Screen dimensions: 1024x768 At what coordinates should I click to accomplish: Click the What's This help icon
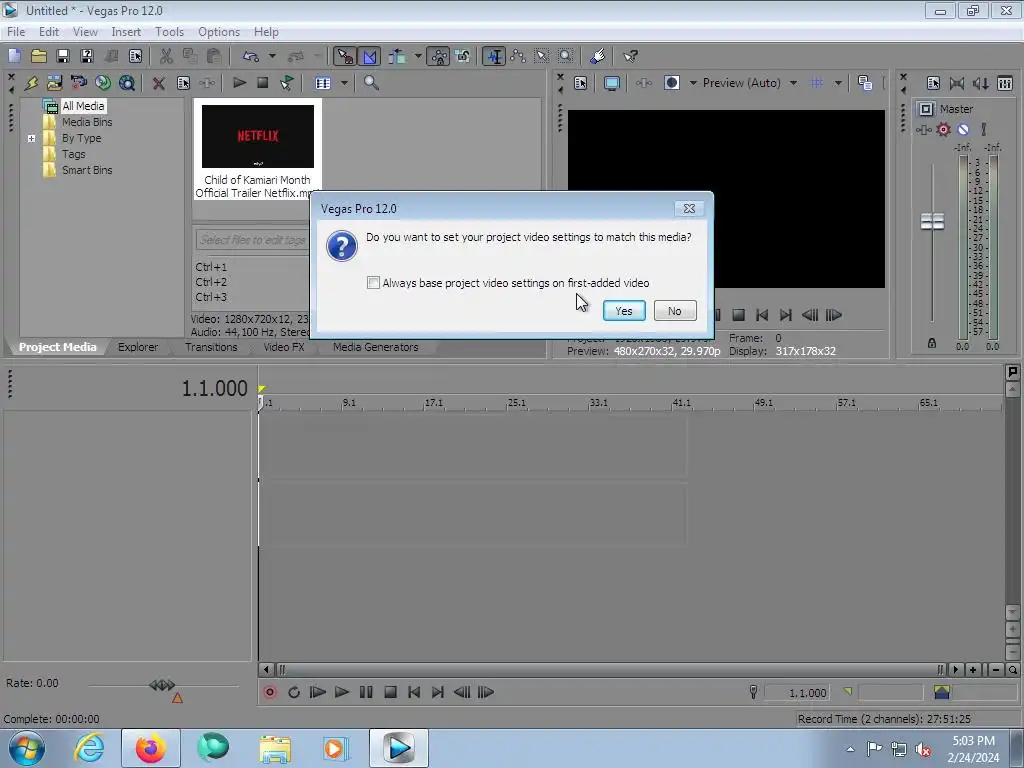click(x=630, y=56)
